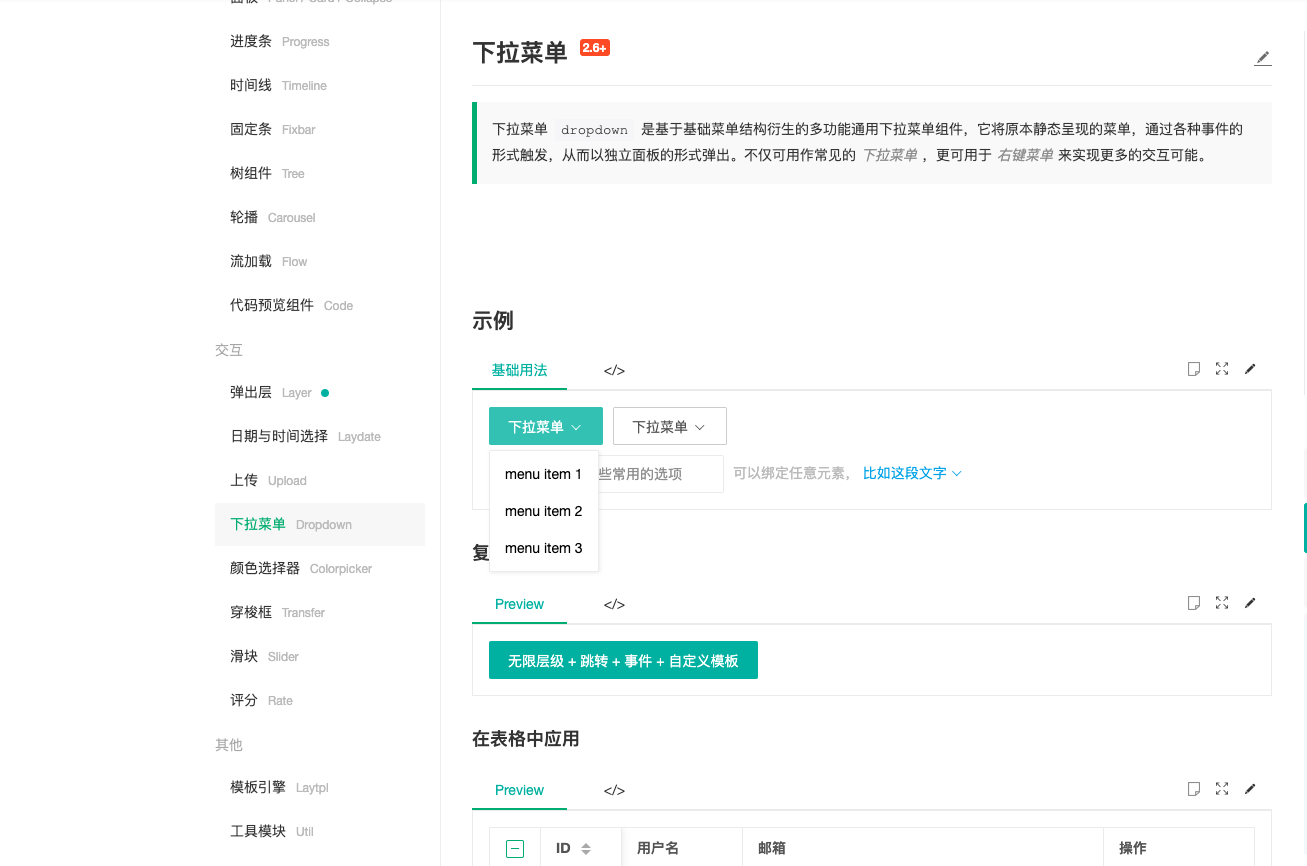This screenshot has height=866, width=1307.
Task: Switch to the 基础用法 tab
Action: 519,370
